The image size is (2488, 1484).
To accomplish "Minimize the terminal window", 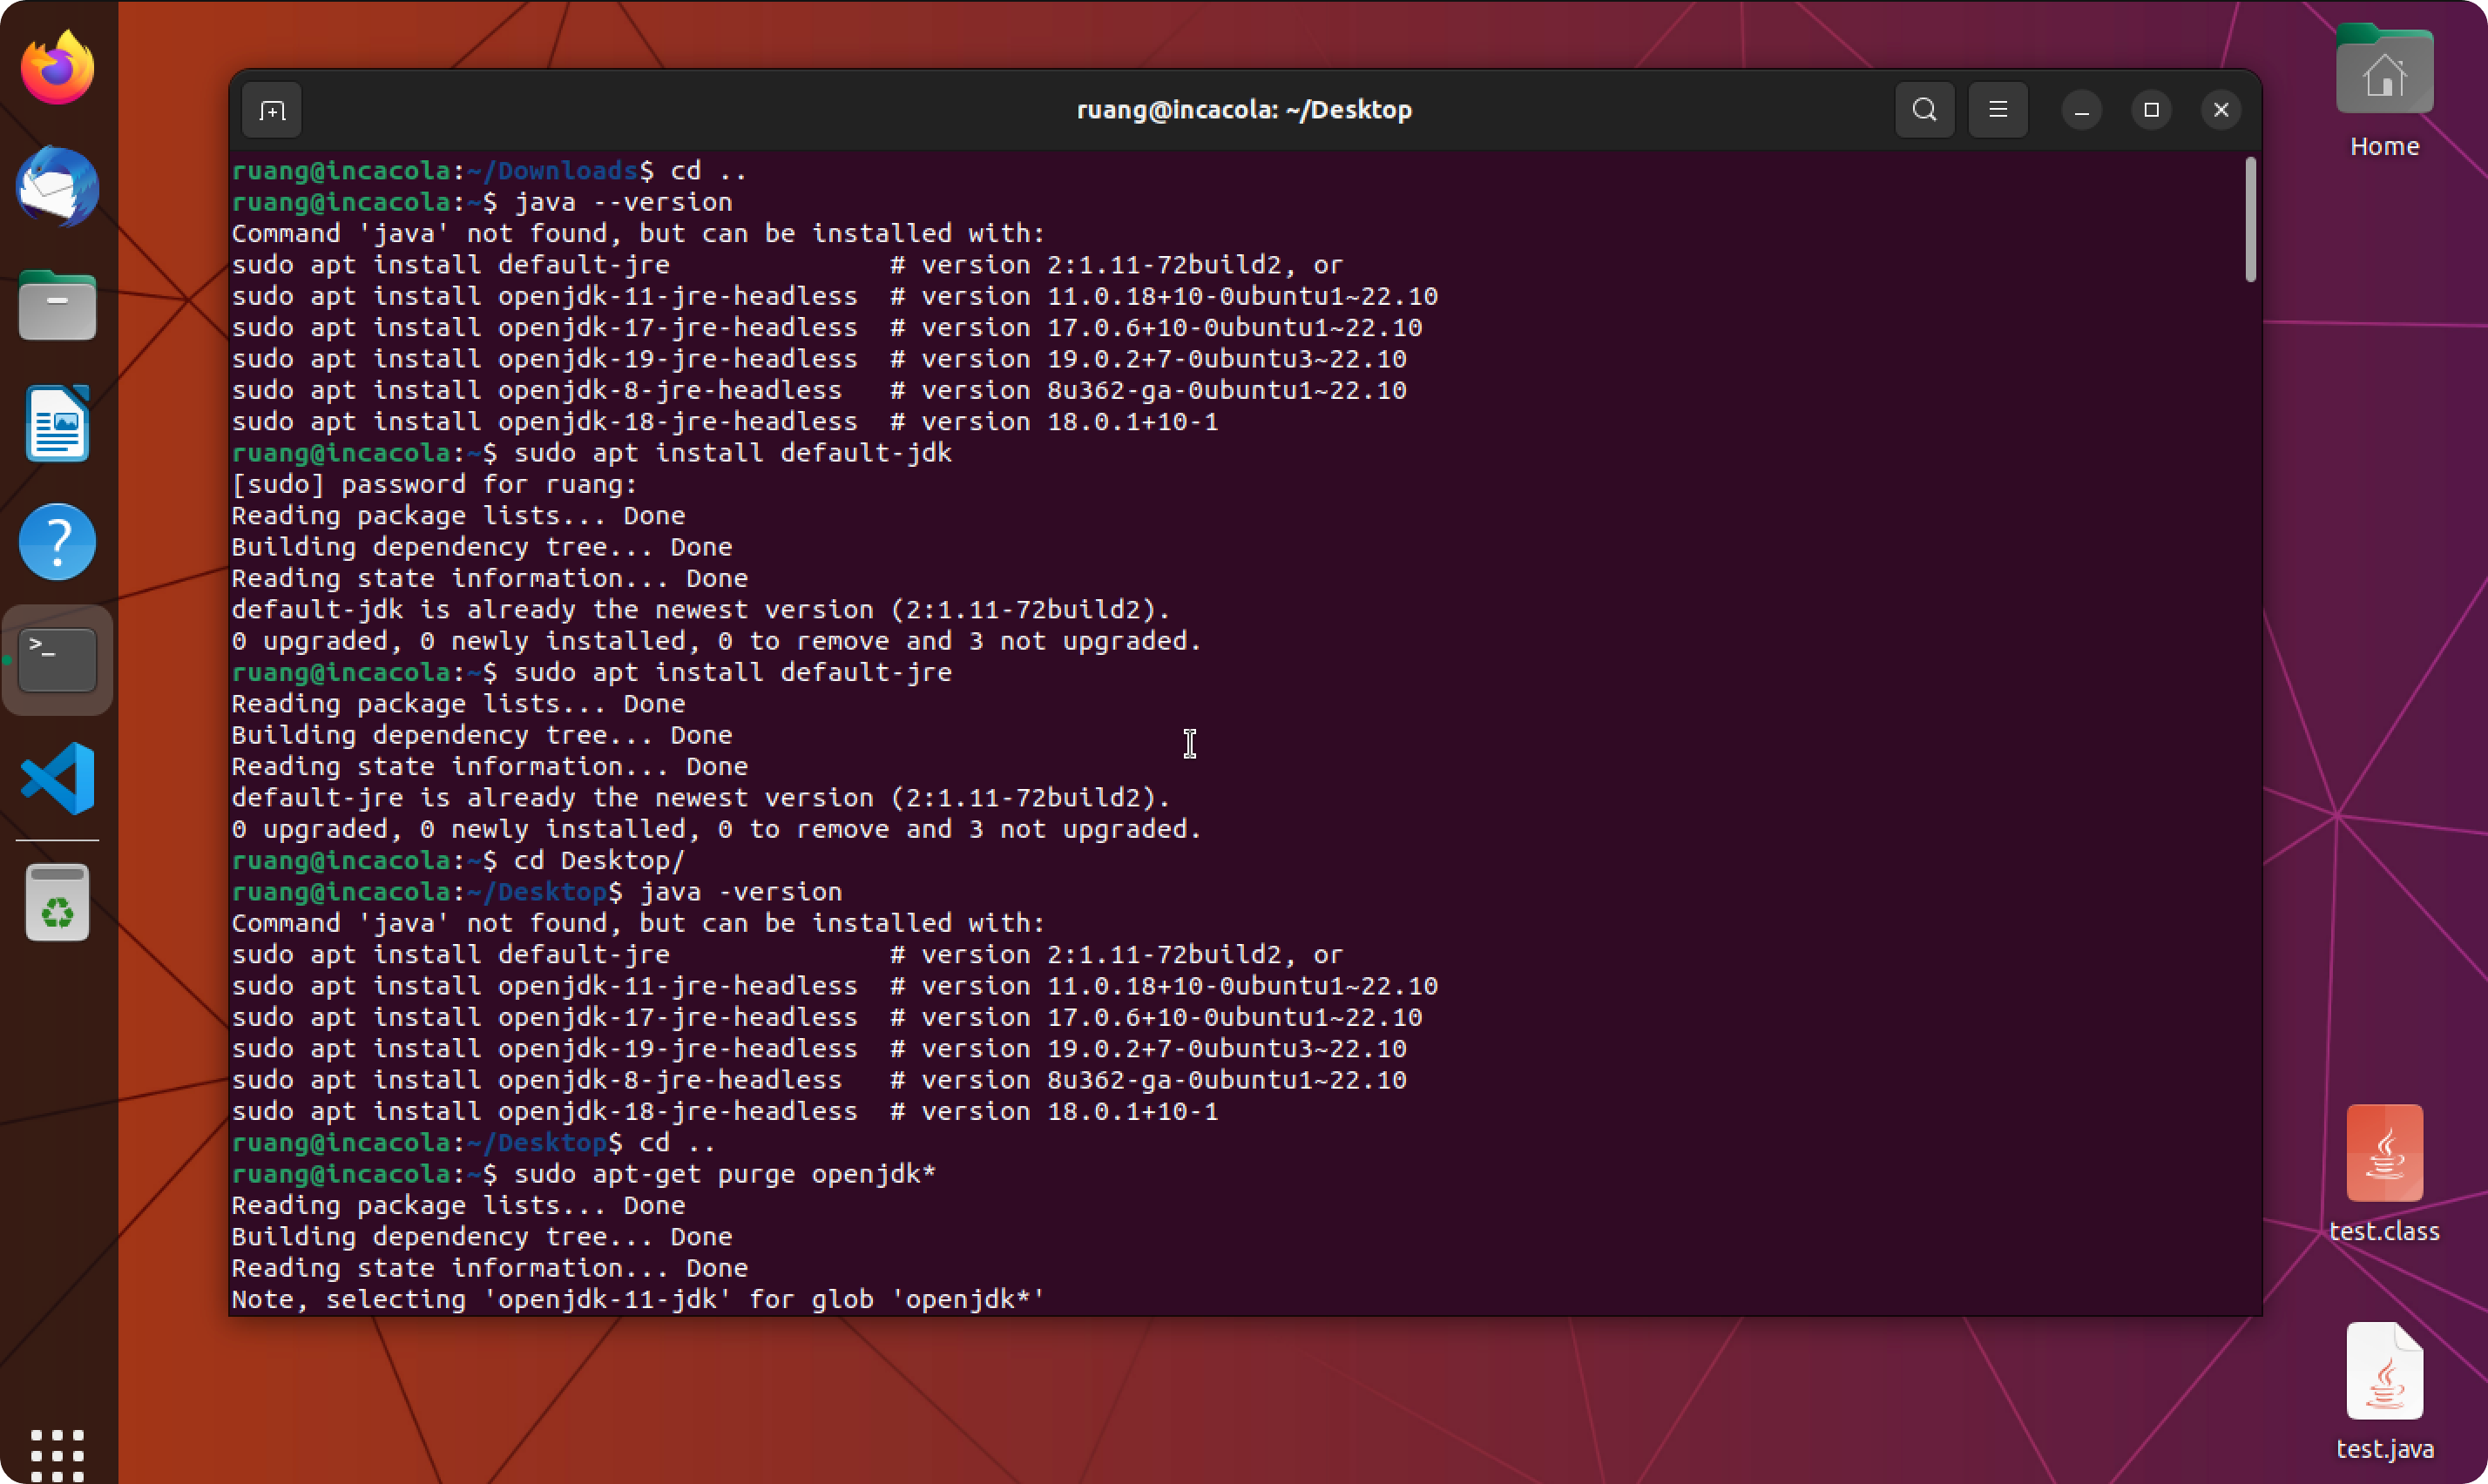I will [2081, 110].
